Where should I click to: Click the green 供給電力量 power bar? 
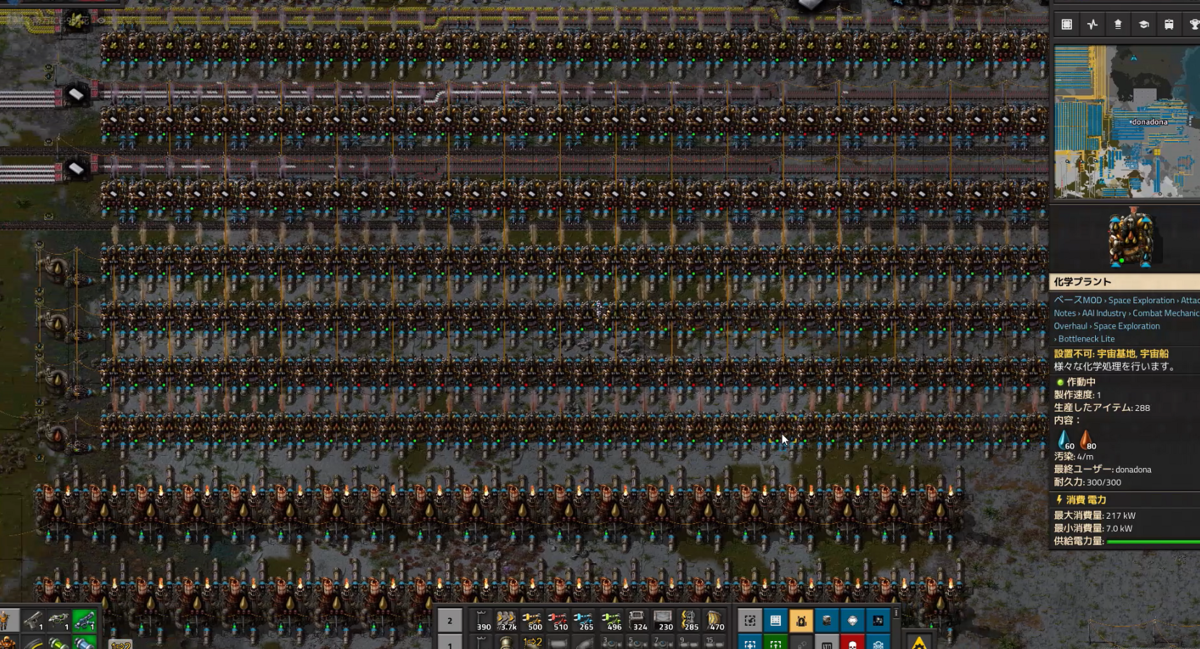pyautogui.click(x=1153, y=541)
